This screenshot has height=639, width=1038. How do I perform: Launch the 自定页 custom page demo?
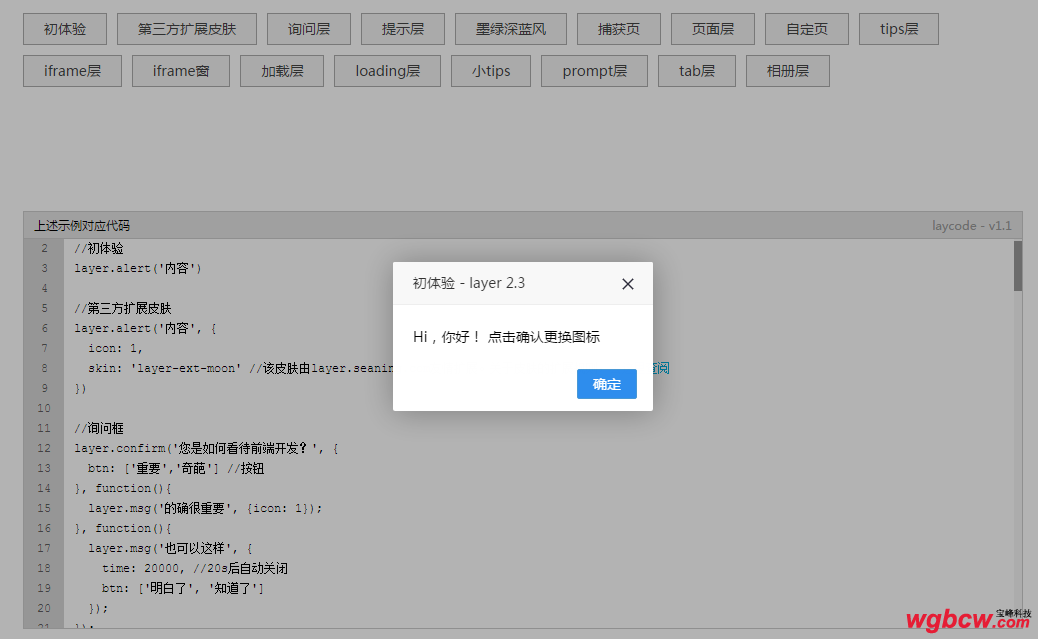click(x=806, y=29)
